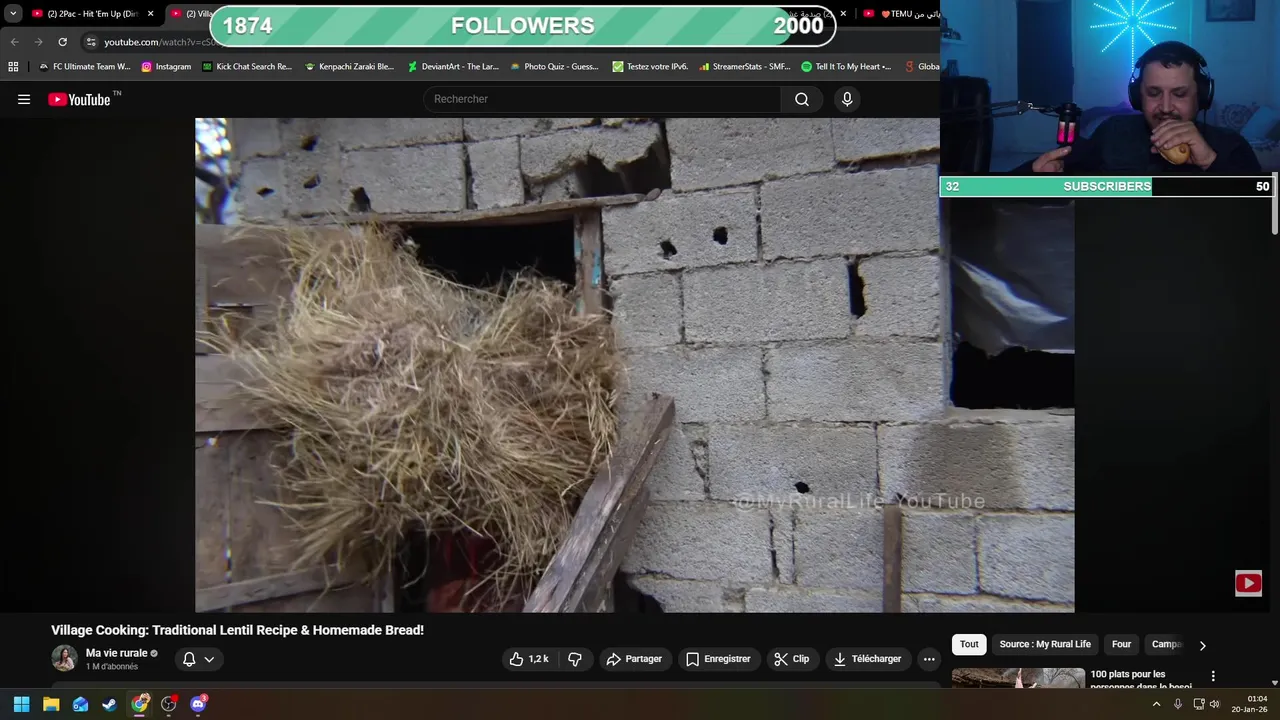Viewport: 1280px width, 720px height.
Task: Open Kick Chat Search bookmark
Action: click(247, 67)
